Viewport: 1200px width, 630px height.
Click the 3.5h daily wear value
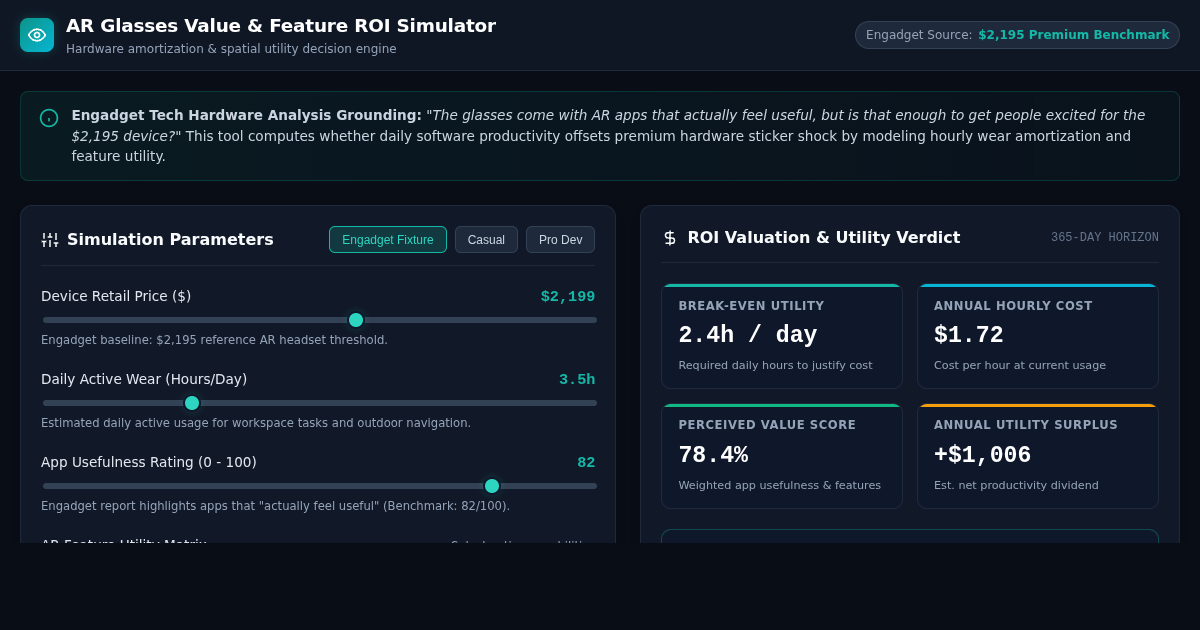(577, 379)
